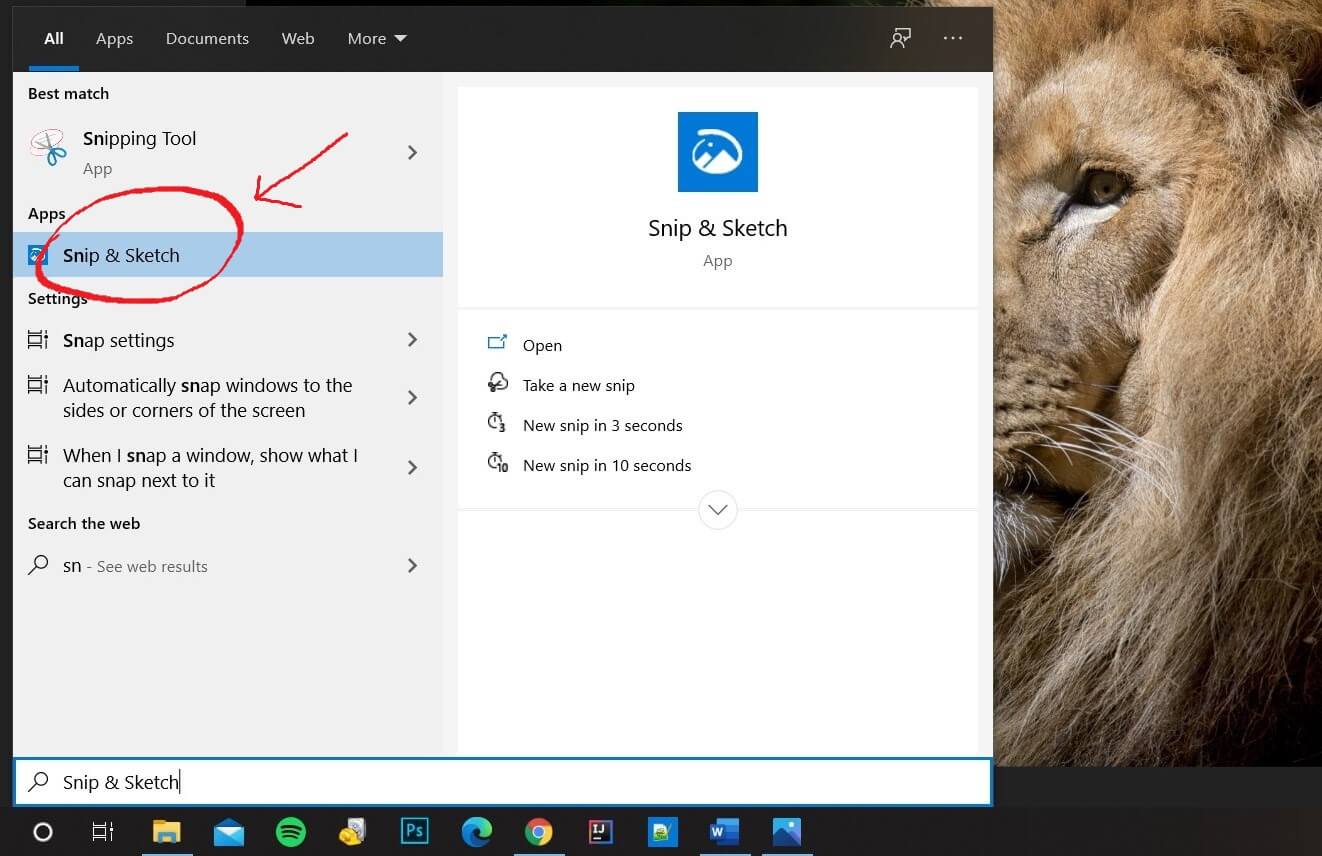This screenshot has height=856, width=1322.
Task: Click the large Snip & Sketch tile icon
Action: point(717,152)
